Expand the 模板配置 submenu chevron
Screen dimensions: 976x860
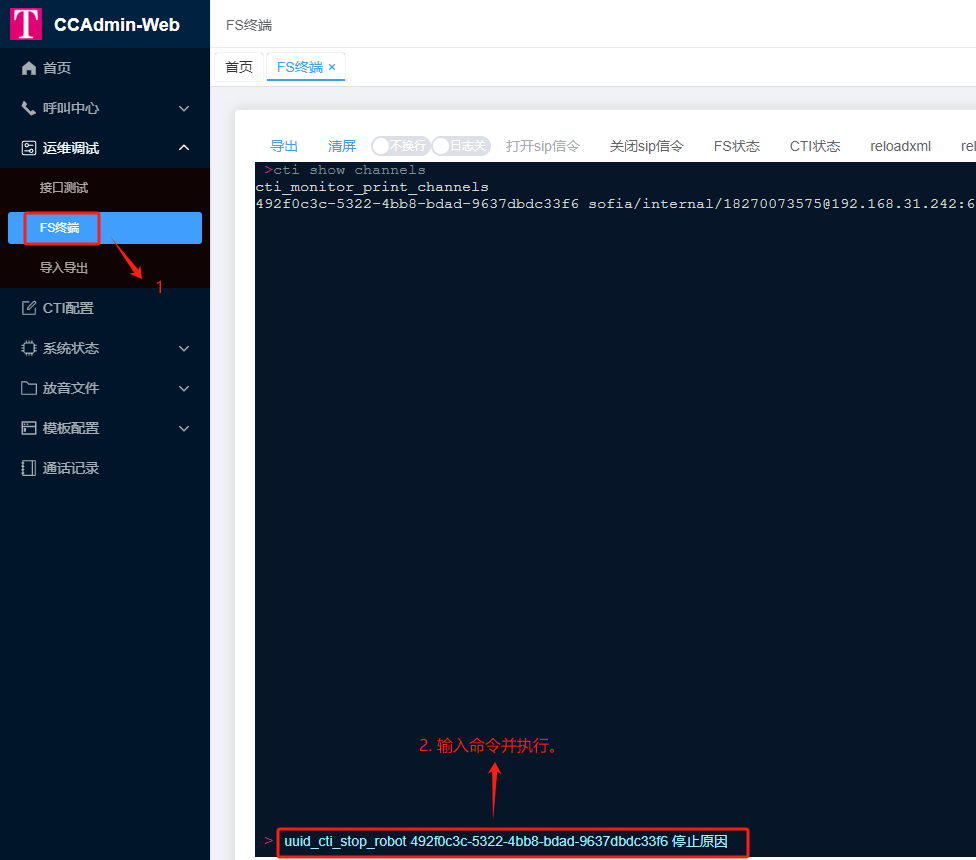coord(184,428)
